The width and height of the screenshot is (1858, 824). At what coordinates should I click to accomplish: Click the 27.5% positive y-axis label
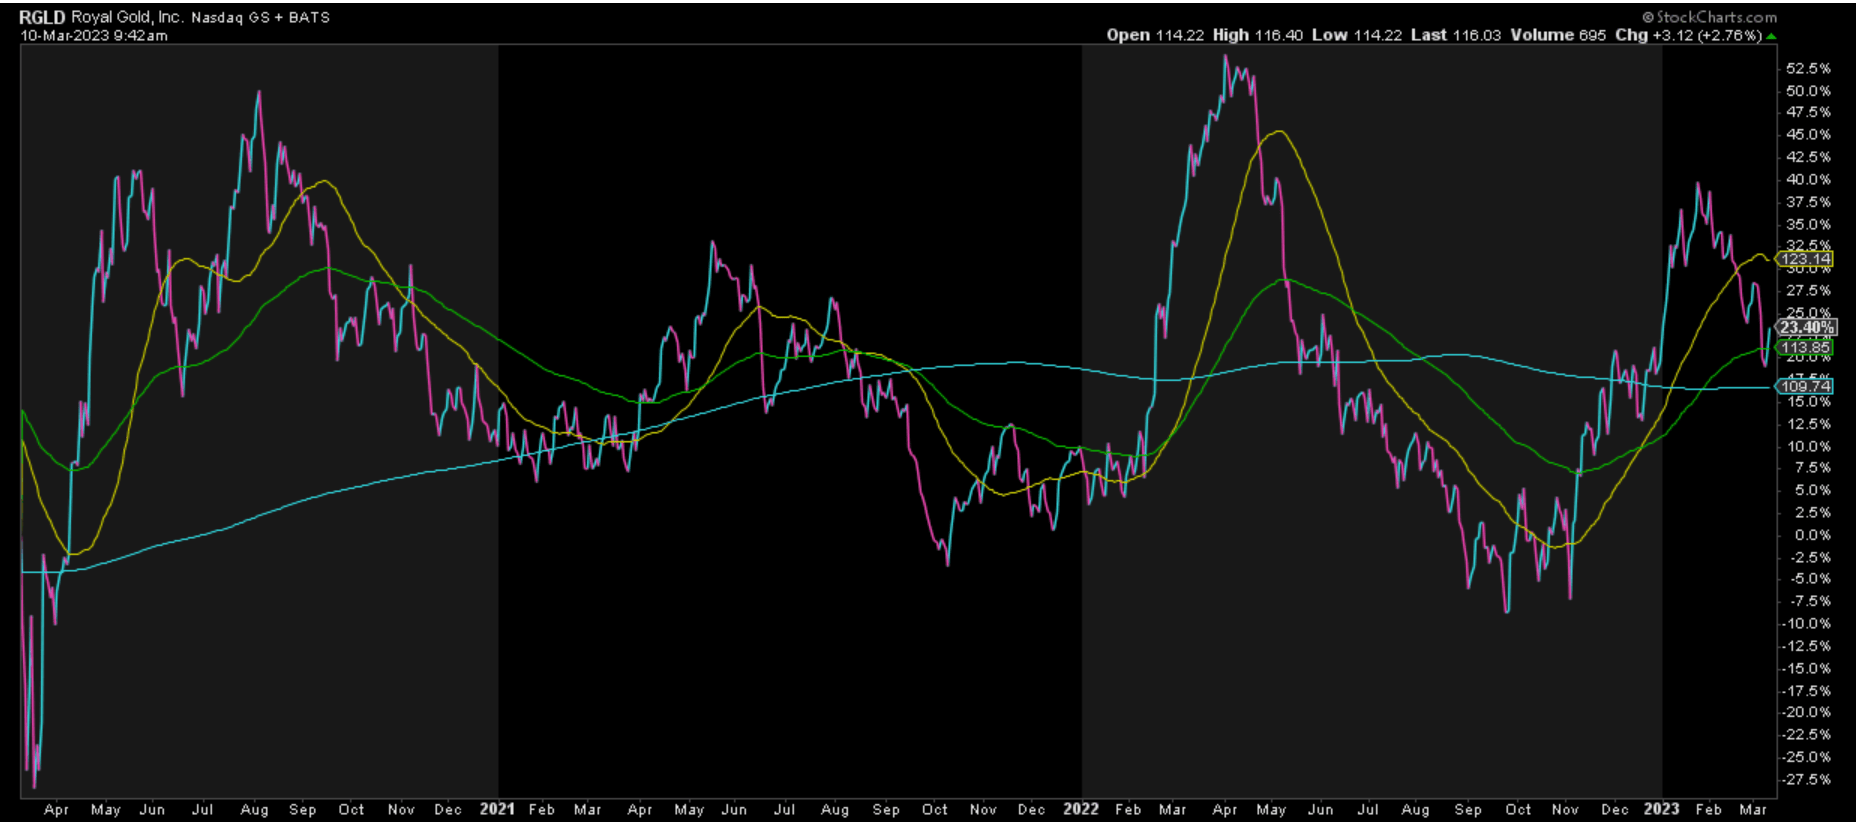[1809, 290]
